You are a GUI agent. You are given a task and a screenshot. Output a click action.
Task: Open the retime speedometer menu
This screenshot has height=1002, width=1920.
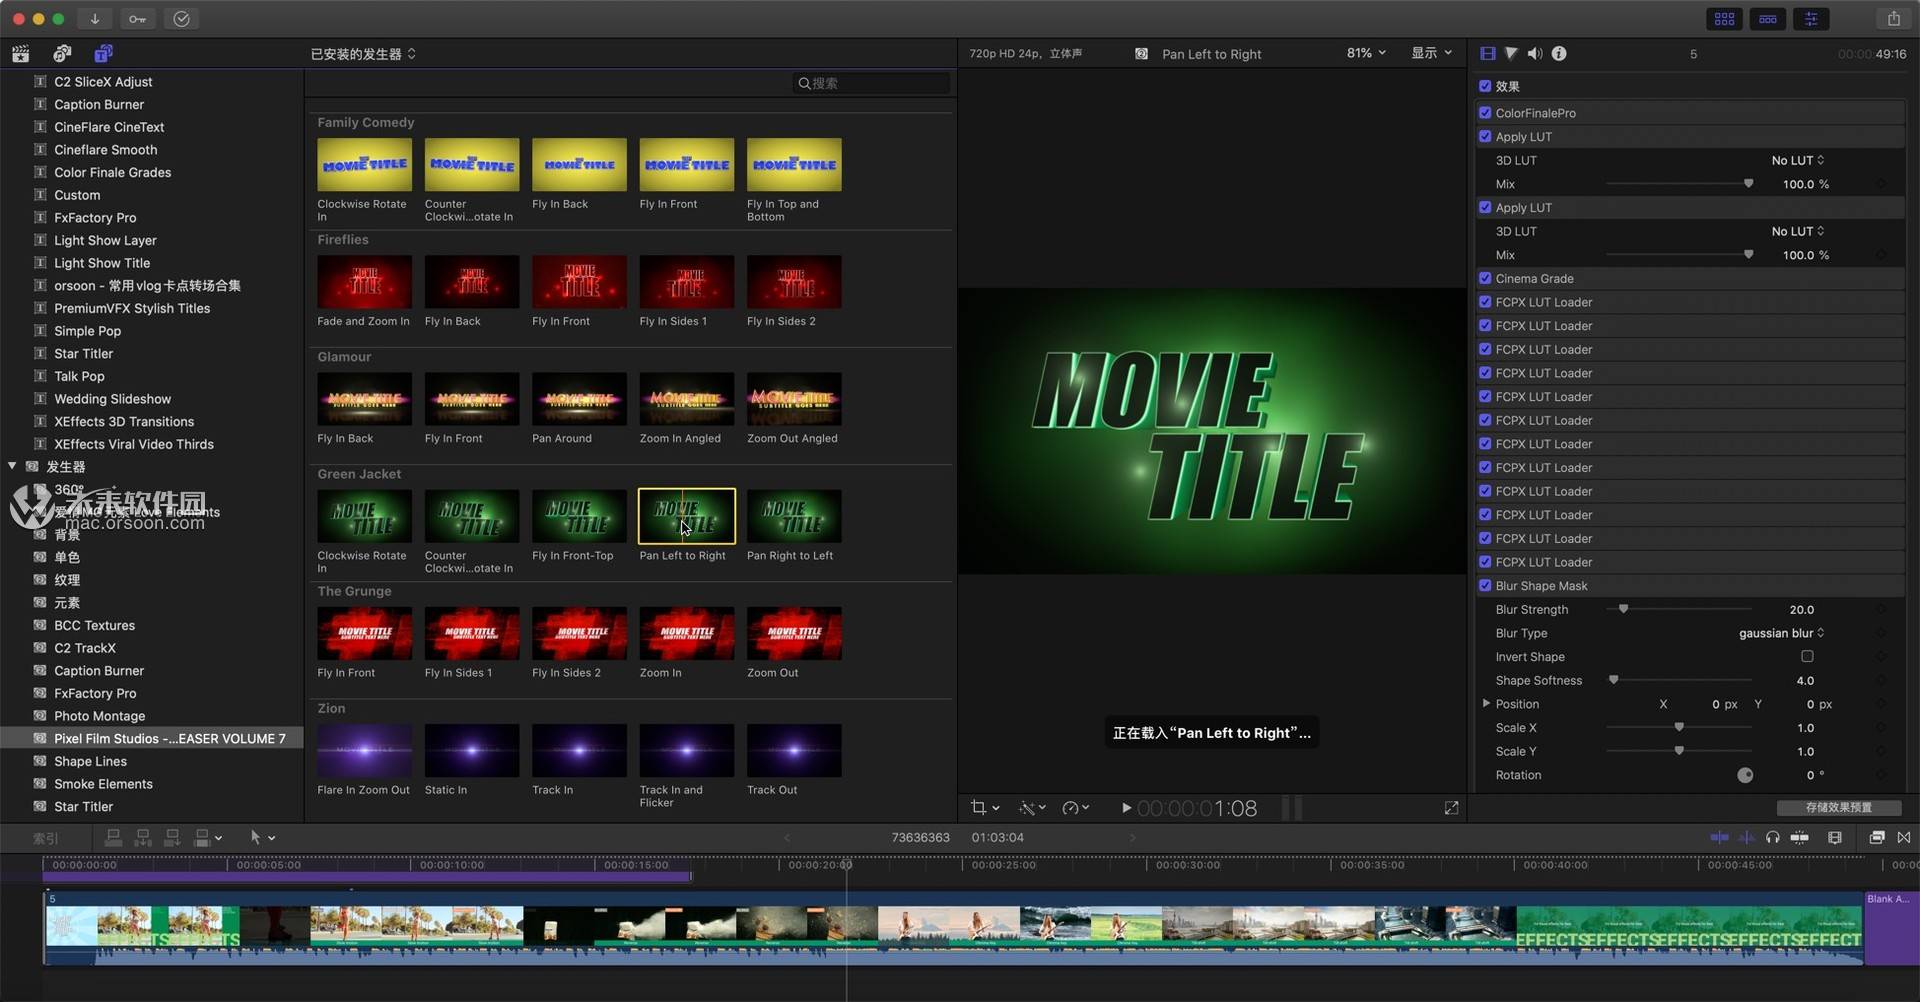(1076, 808)
